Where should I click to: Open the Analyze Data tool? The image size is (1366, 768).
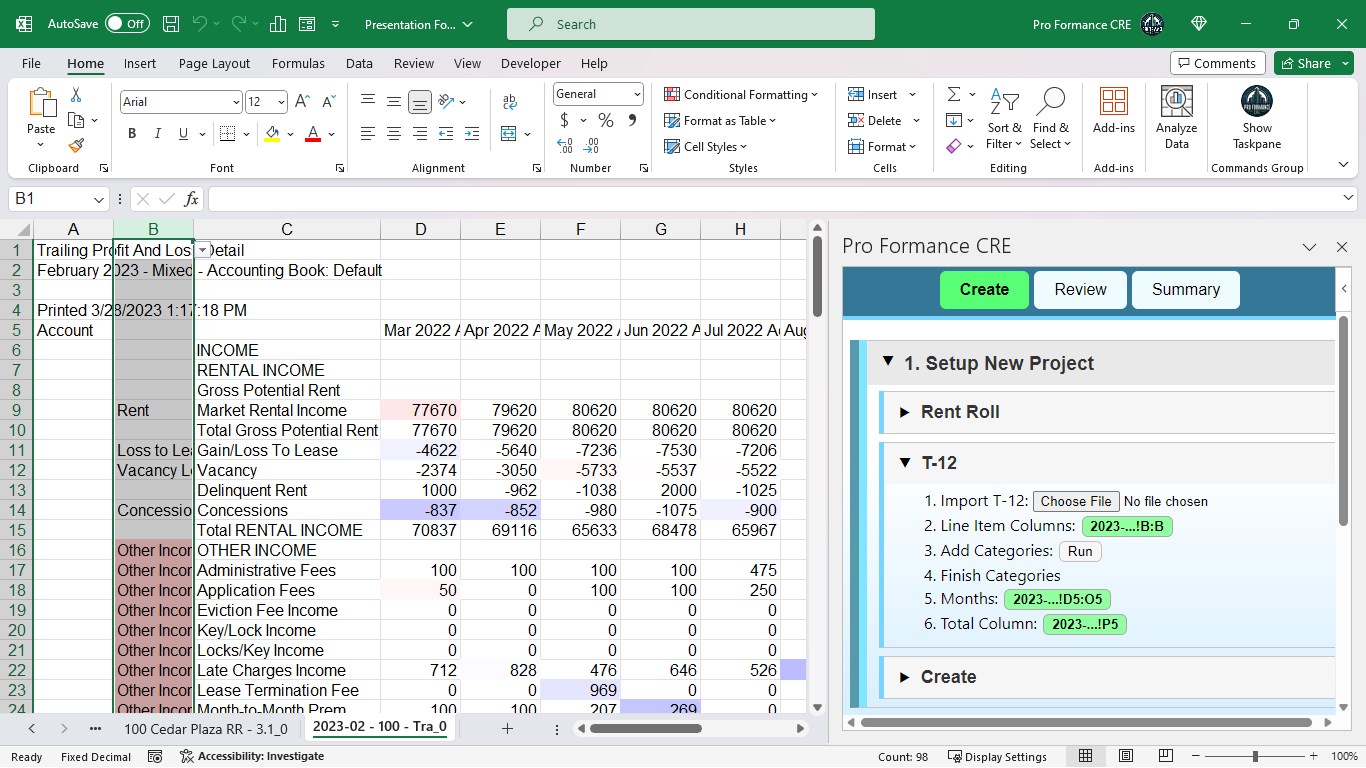[1176, 117]
